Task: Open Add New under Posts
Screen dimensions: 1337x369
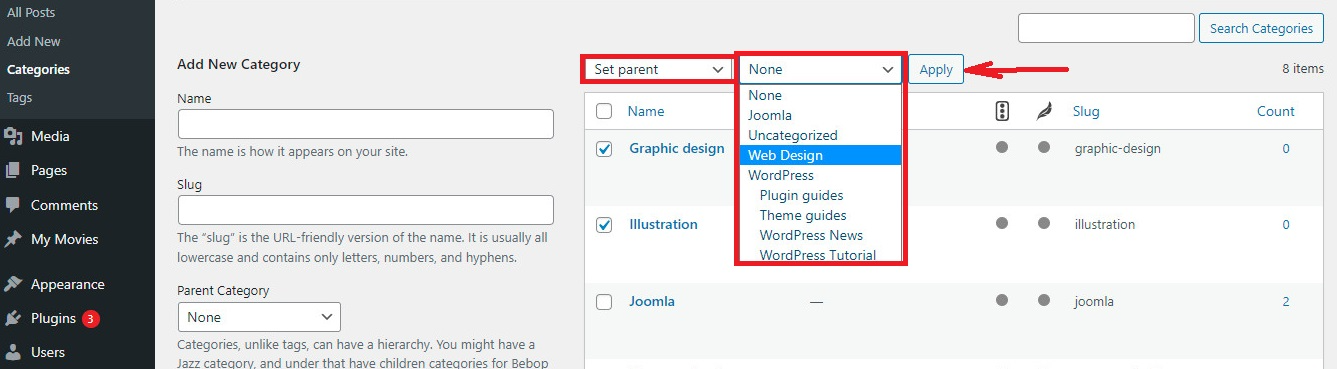Action: tap(33, 41)
